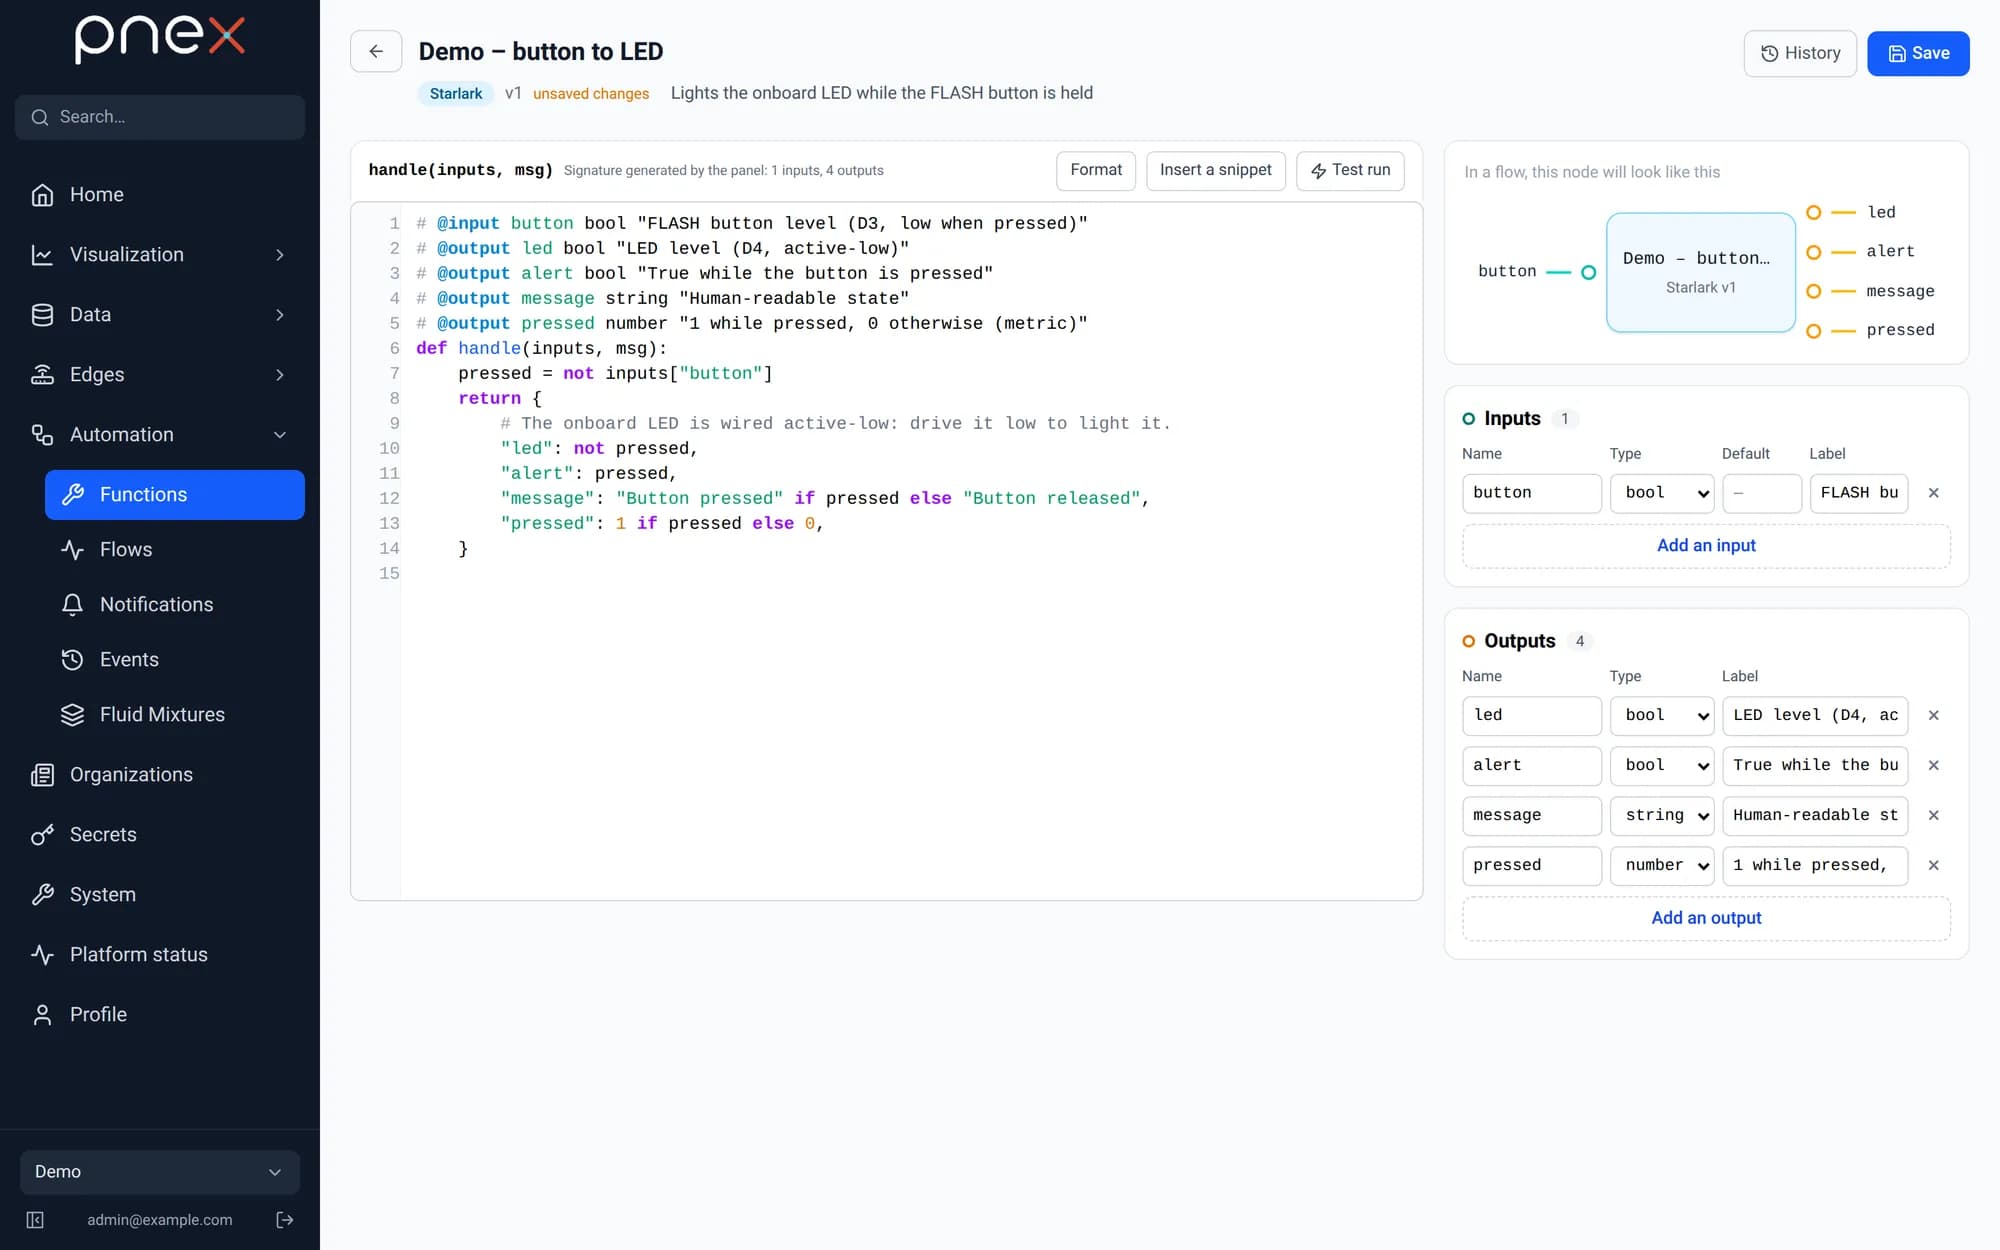The width and height of the screenshot is (2000, 1250).
Task: Edit the button input name field
Action: (1531, 493)
